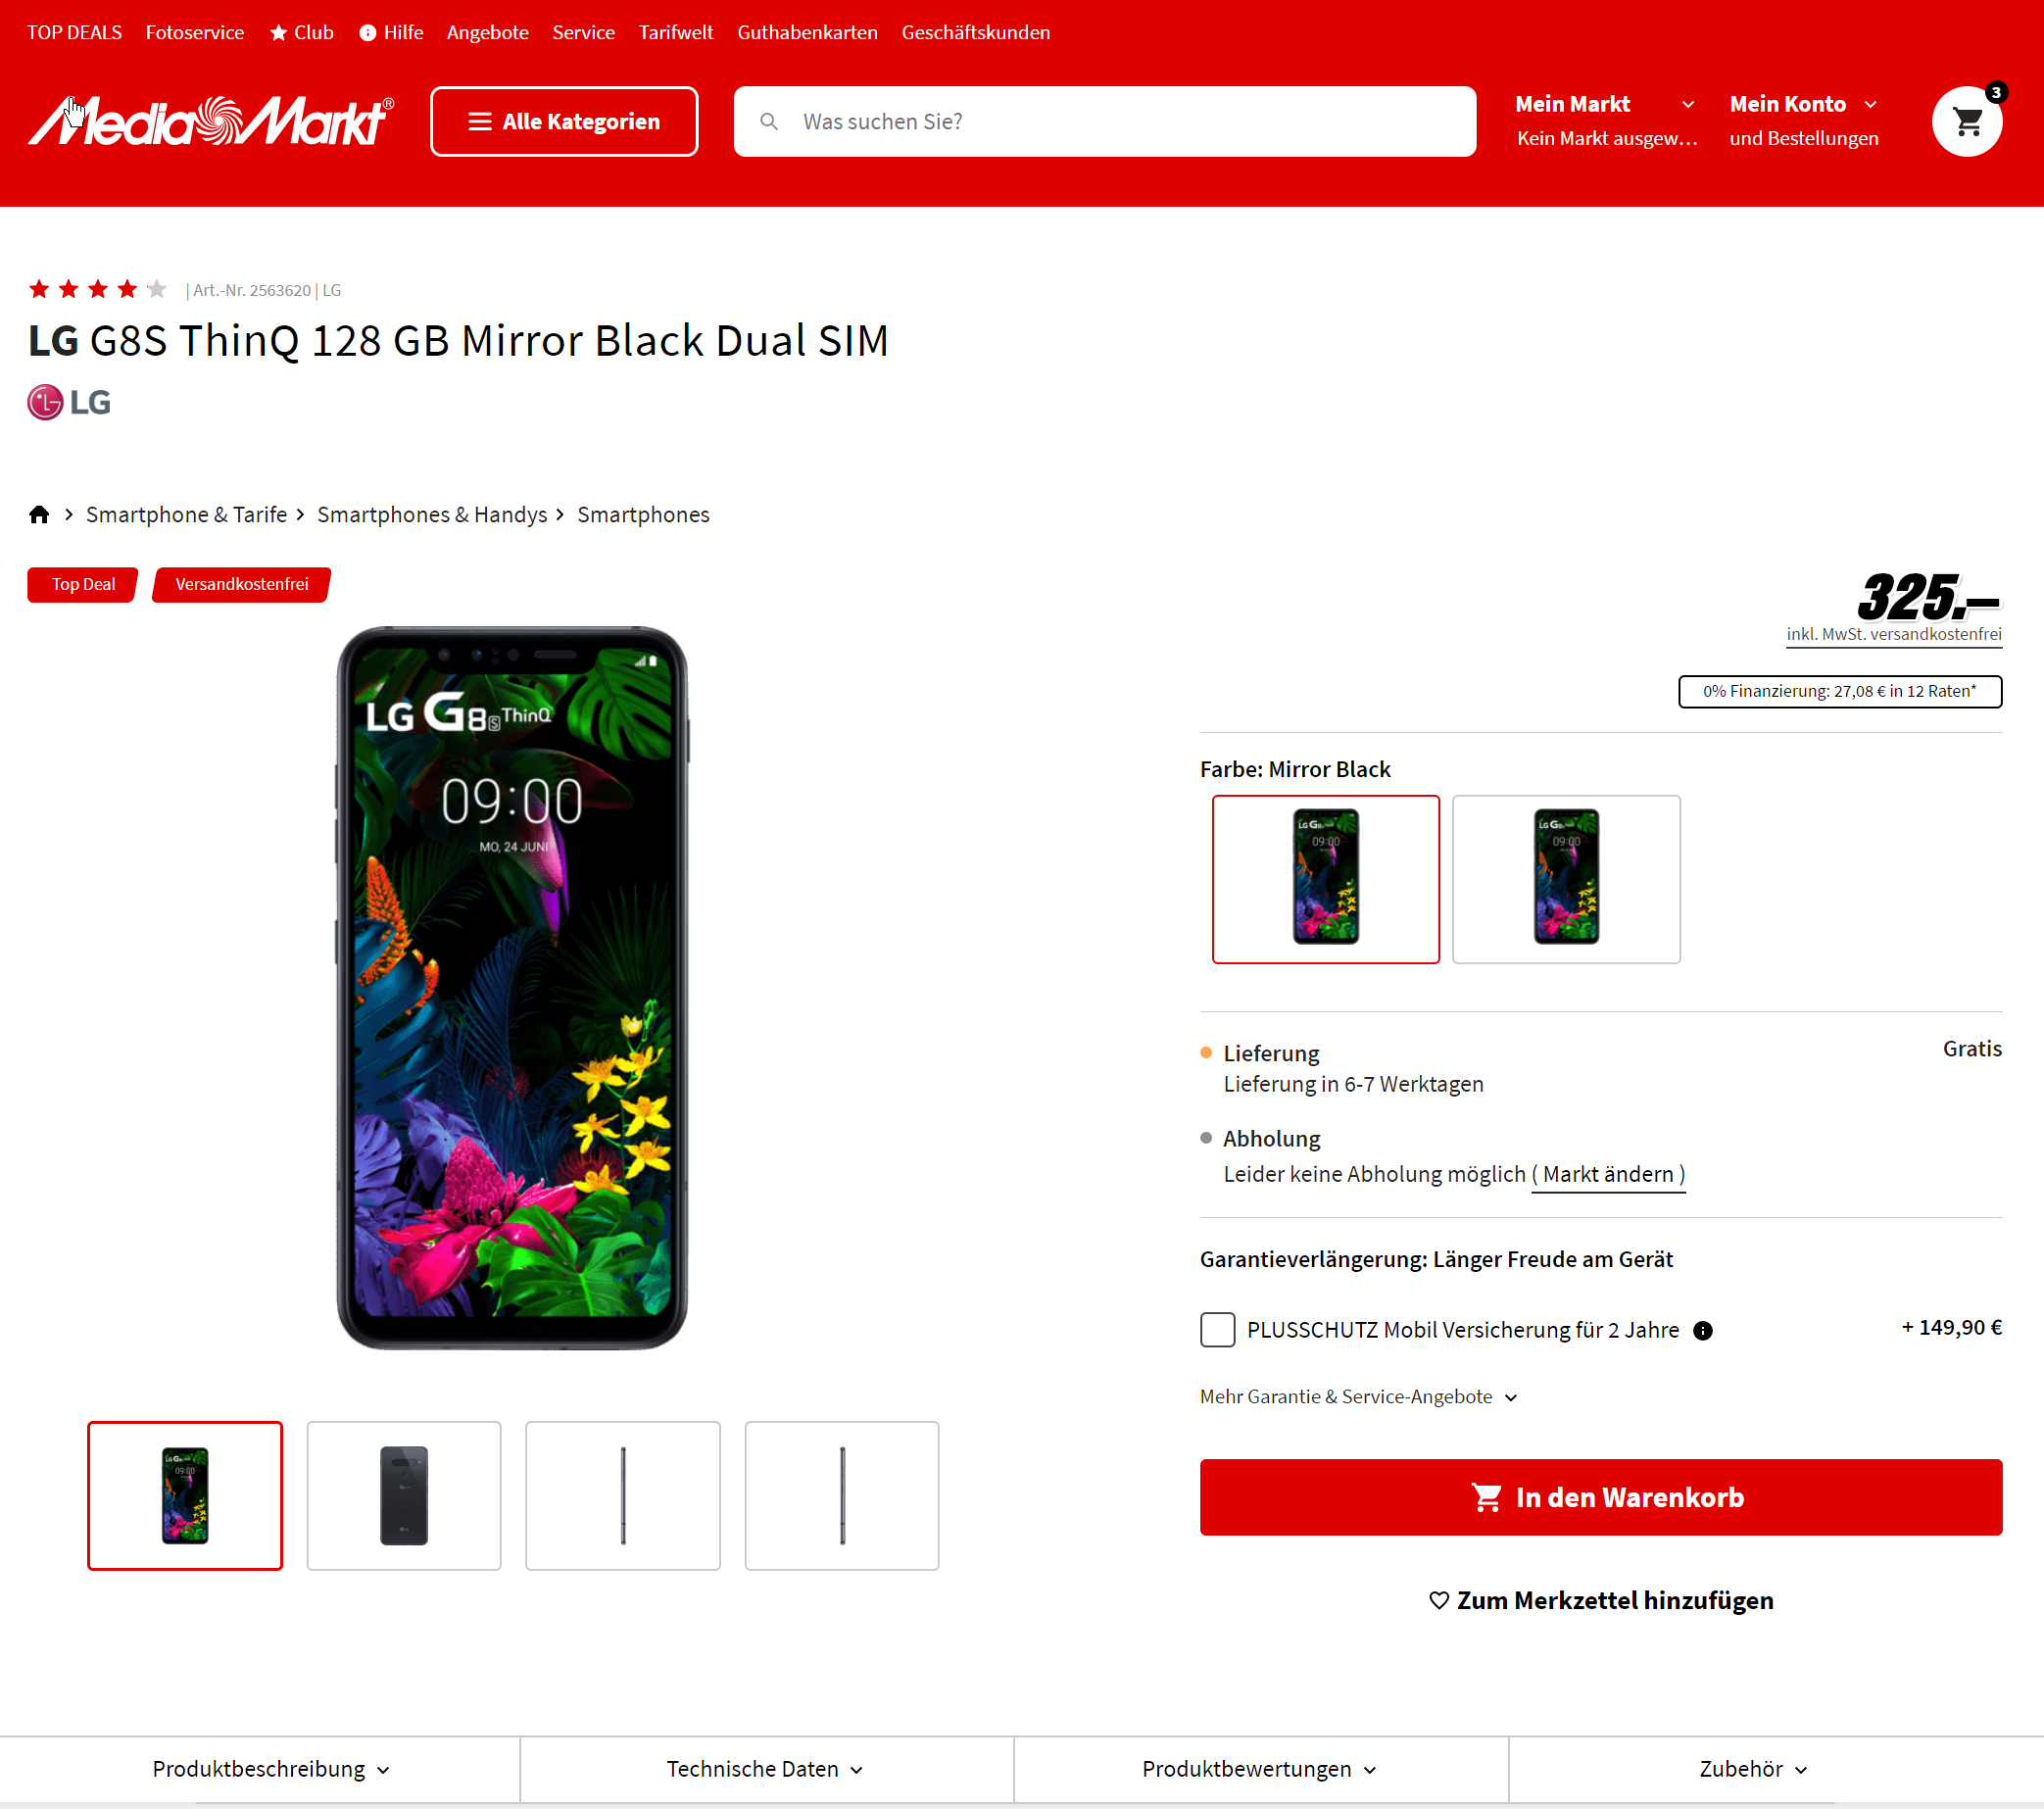
Task: Select the back-view phone thumbnail
Action: (404, 1495)
